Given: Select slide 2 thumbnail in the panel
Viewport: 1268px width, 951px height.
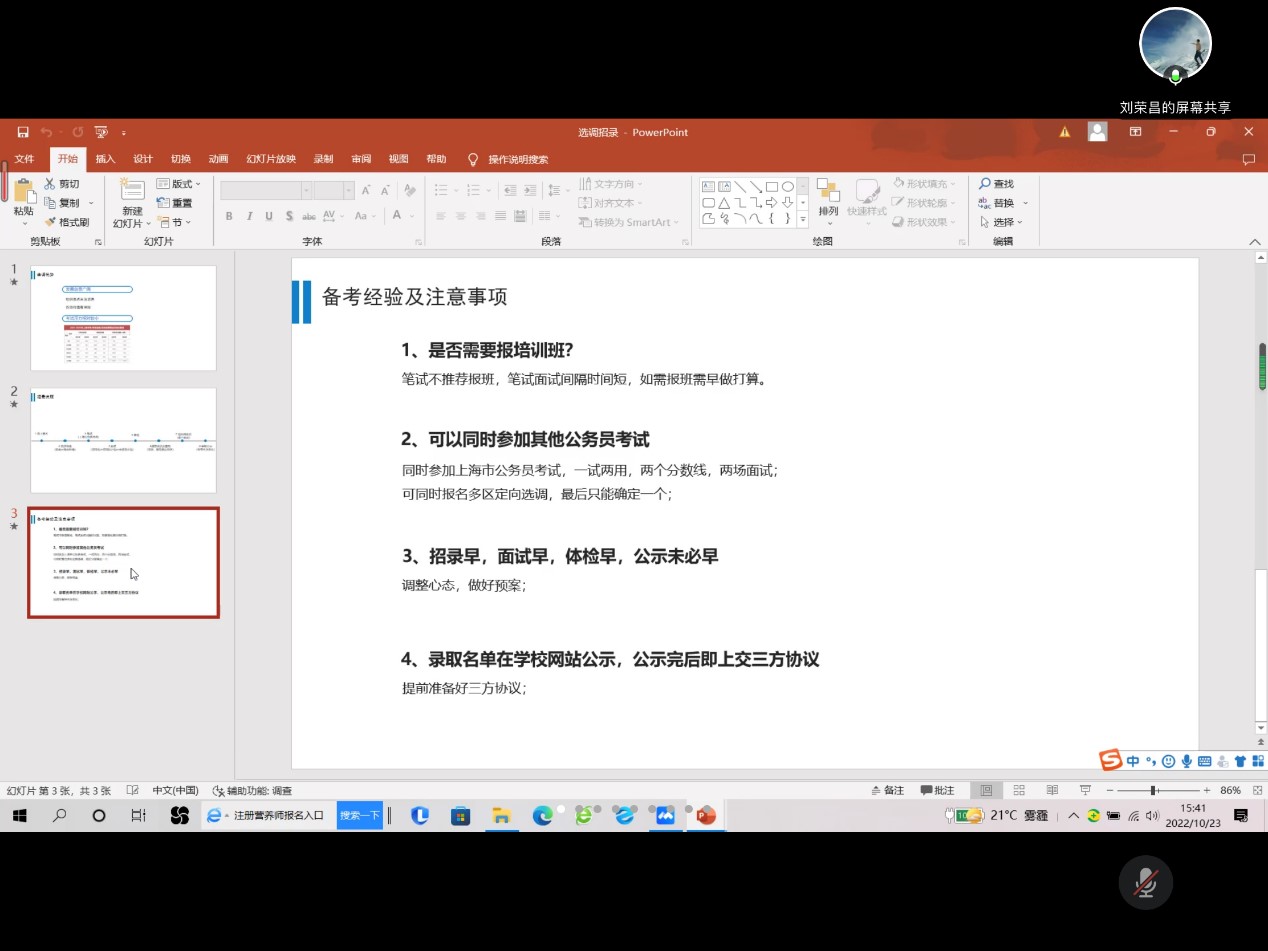Looking at the screenshot, I should pos(123,440).
